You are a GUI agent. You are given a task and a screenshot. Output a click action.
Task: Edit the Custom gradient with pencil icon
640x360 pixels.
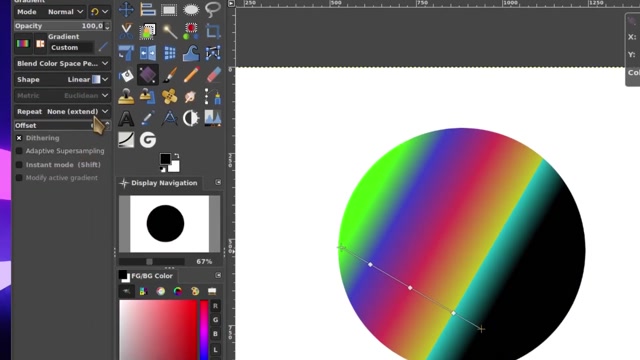(103, 47)
